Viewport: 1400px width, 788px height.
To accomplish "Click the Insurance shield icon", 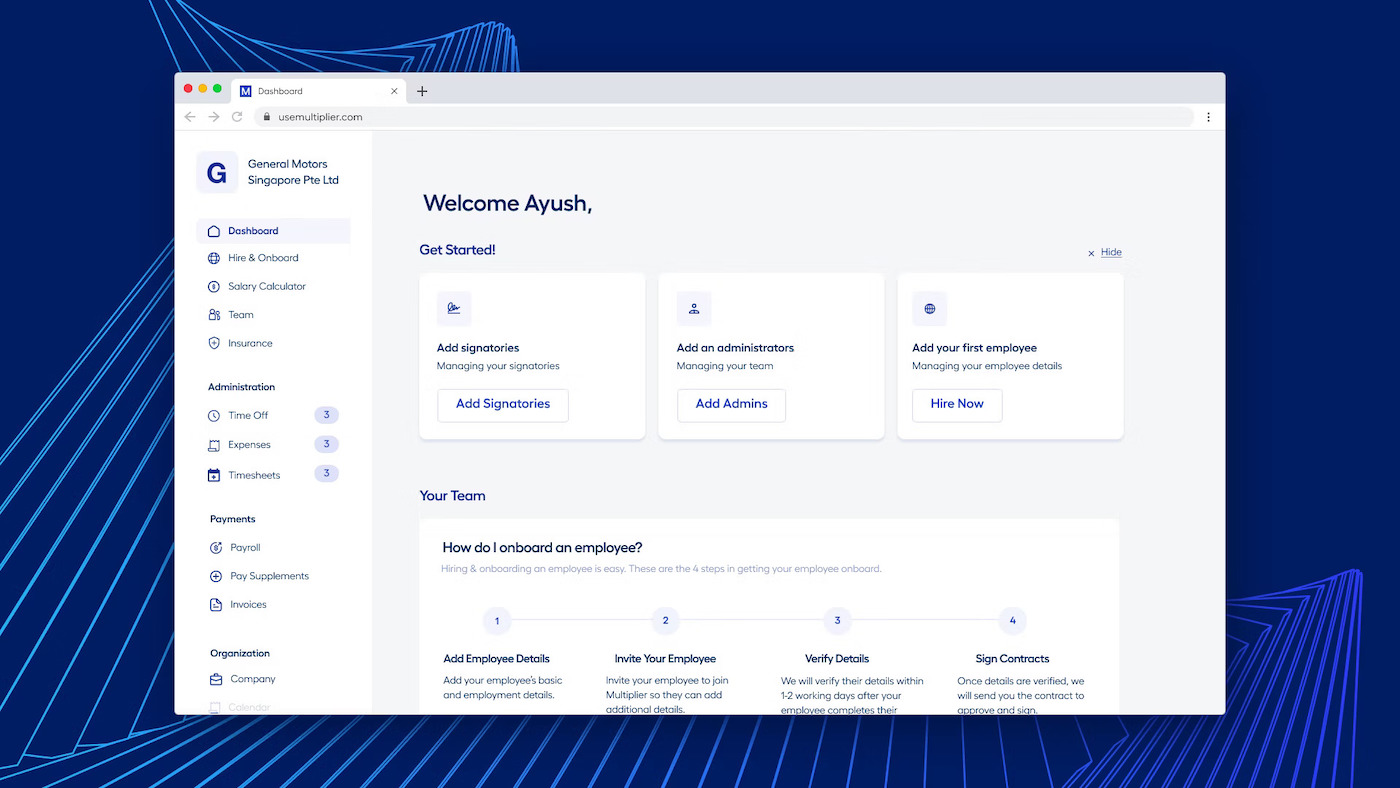I will (213, 343).
